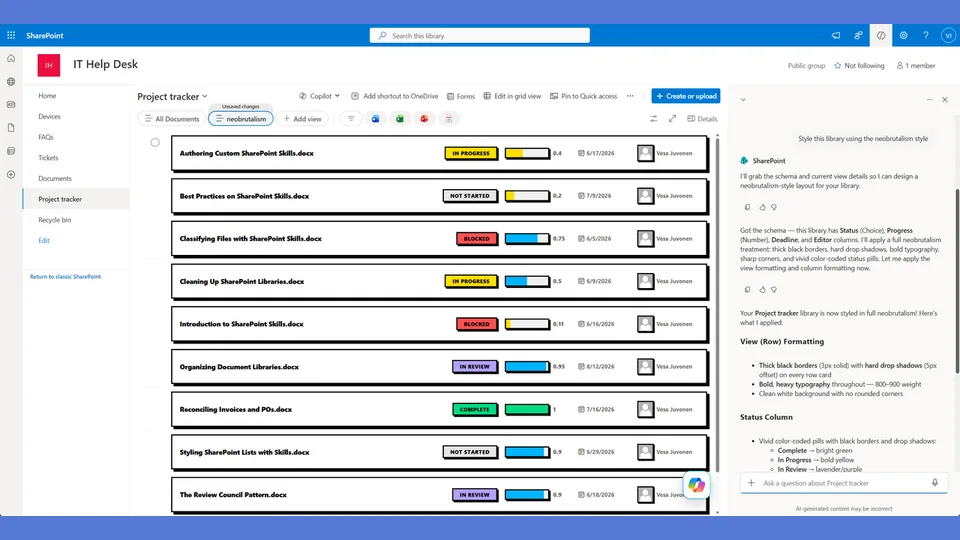This screenshot has height=540, width=960.
Task: Click BLOCKED pill in Classifying Files row
Action: point(476,239)
